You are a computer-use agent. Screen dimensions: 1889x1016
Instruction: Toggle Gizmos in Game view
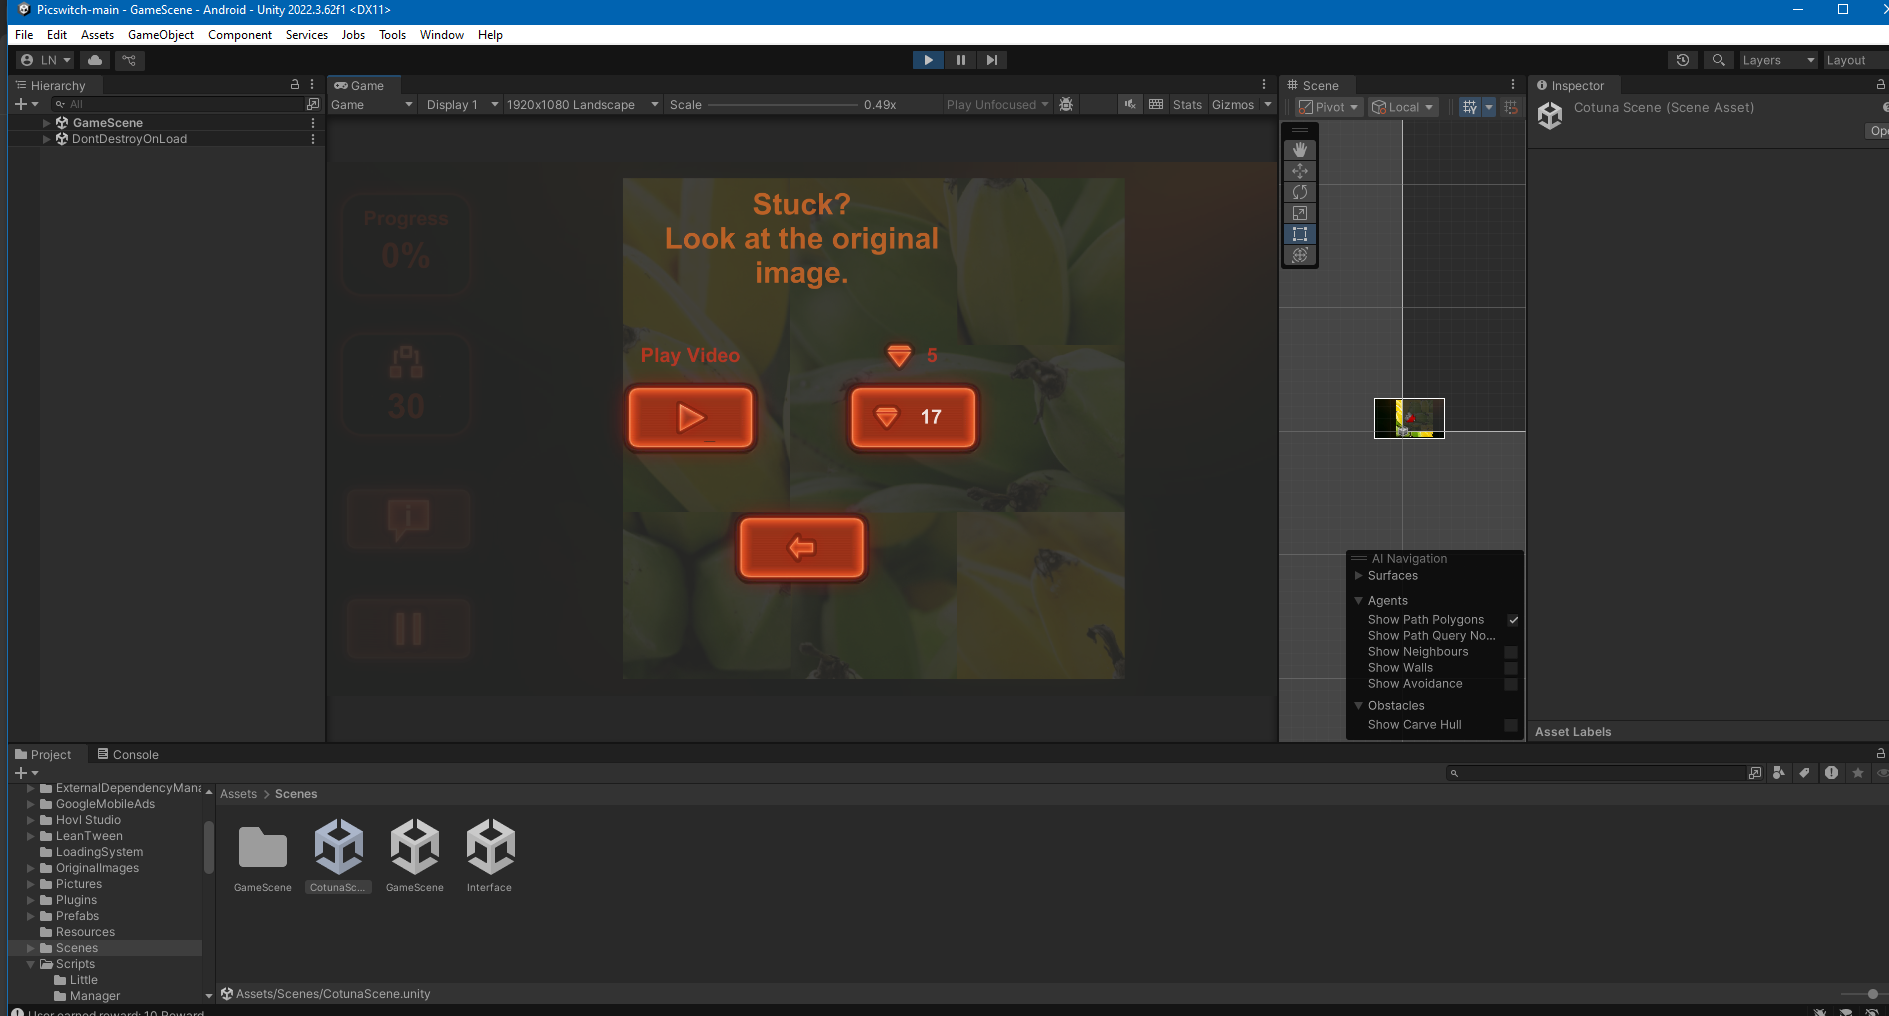[1233, 104]
